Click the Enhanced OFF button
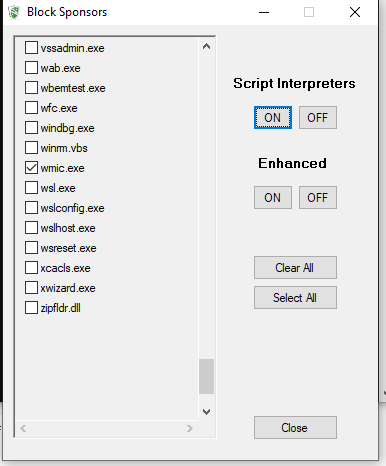386x466 pixels. point(318,198)
